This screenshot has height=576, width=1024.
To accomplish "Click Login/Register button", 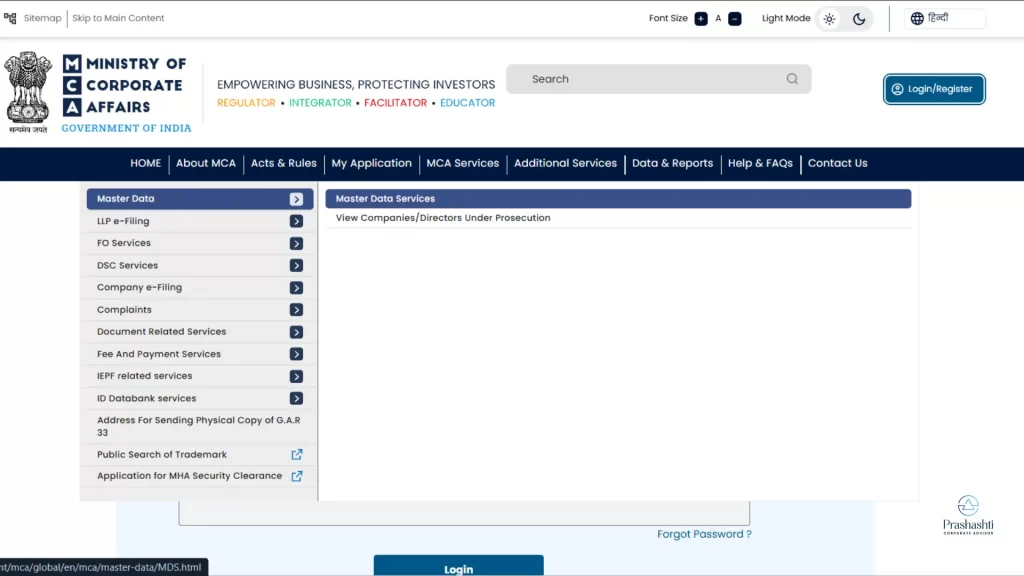I will coord(935,89).
